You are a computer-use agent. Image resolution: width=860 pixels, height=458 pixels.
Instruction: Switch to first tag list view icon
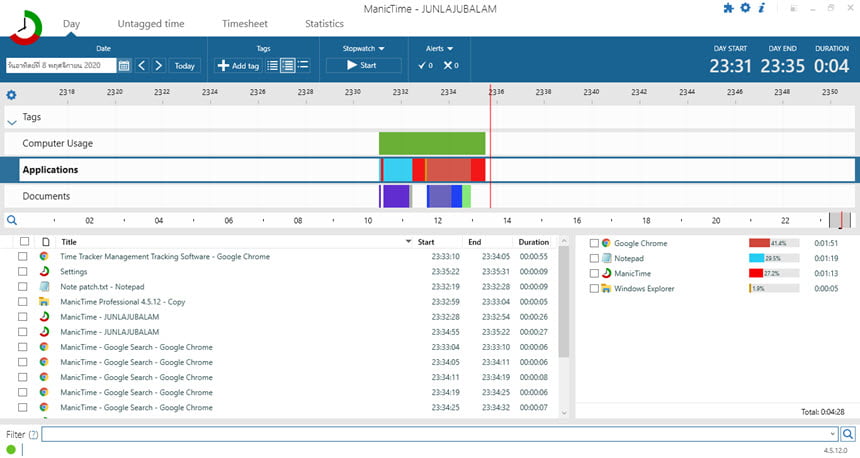[x=272, y=66]
